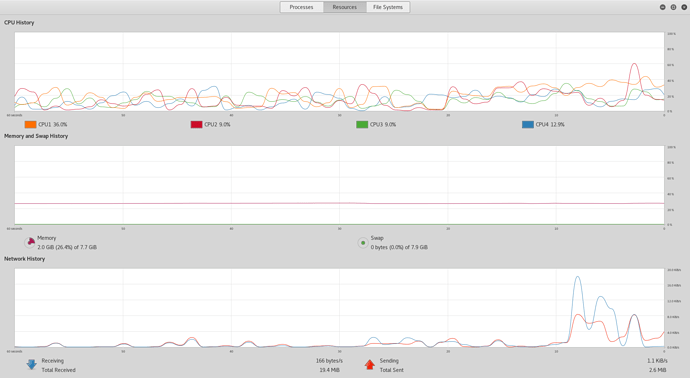The height and width of the screenshot is (378, 690).
Task: Click the Memory 2.0 GiB usage text
Action: click(x=67, y=247)
